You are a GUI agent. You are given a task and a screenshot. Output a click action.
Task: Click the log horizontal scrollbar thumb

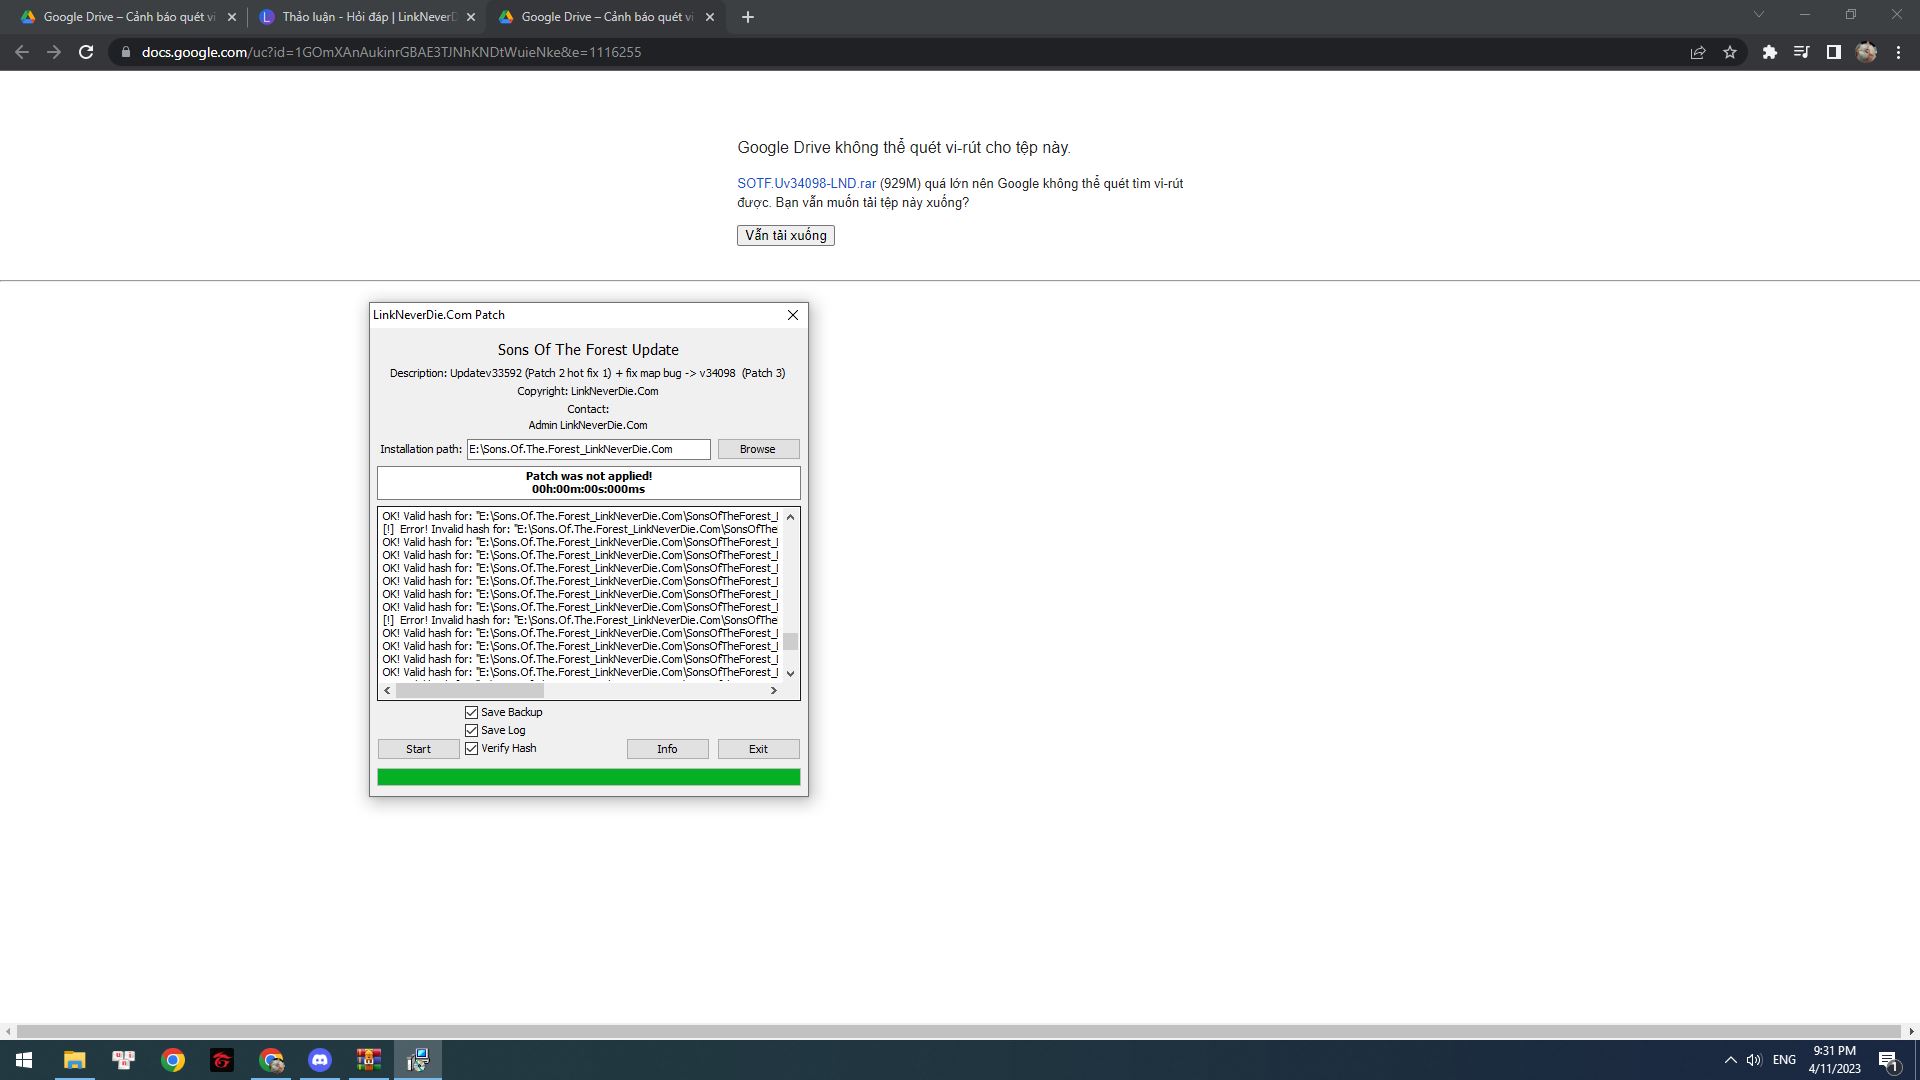(470, 691)
